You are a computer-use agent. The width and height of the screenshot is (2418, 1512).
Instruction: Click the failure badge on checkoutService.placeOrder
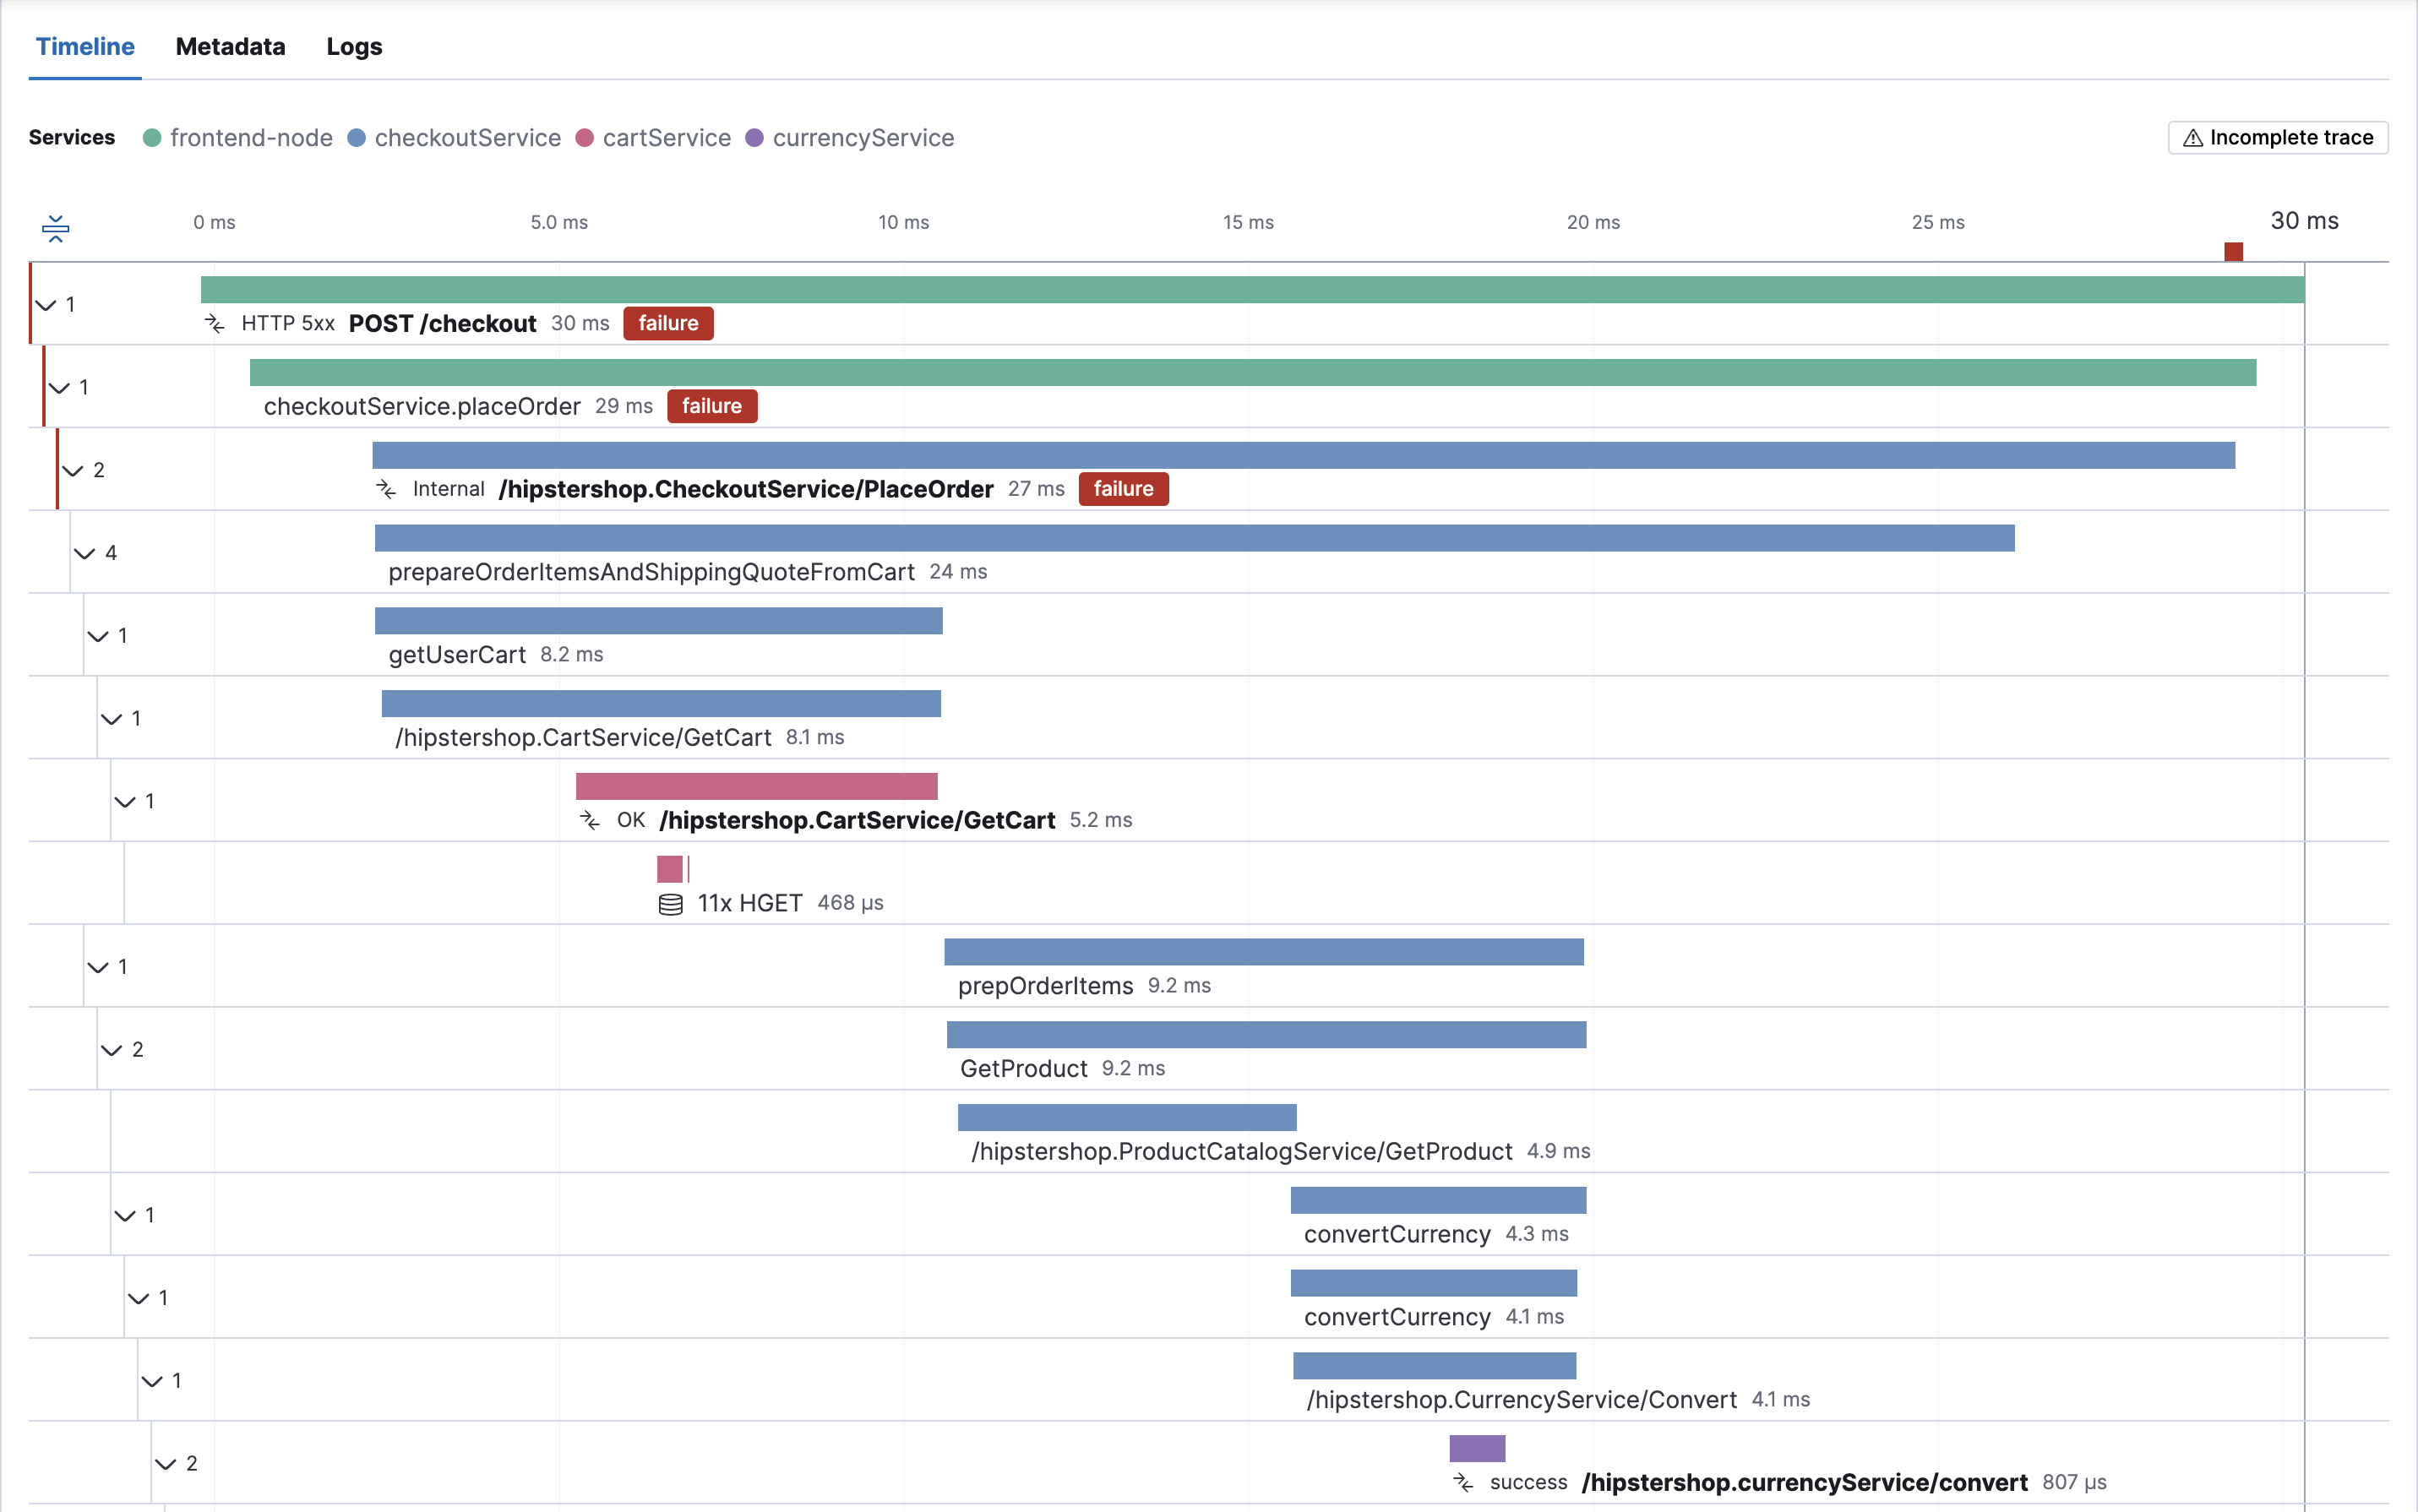click(x=711, y=406)
